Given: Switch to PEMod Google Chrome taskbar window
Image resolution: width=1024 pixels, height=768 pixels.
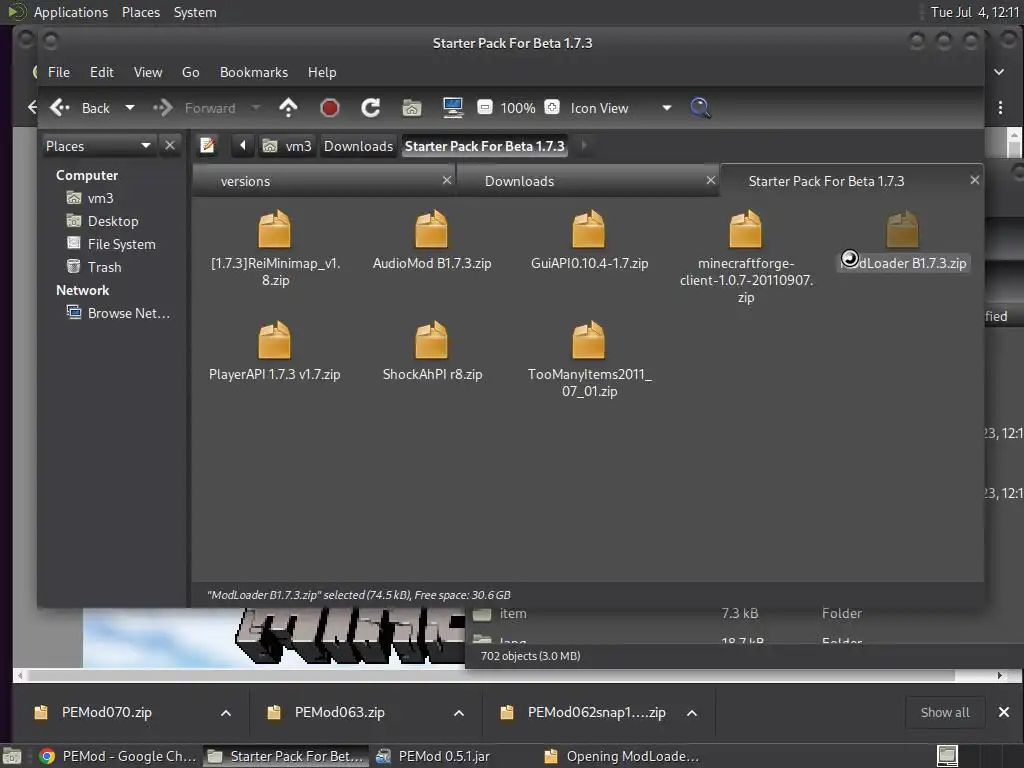Looking at the screenshot, I should [118, 756].
